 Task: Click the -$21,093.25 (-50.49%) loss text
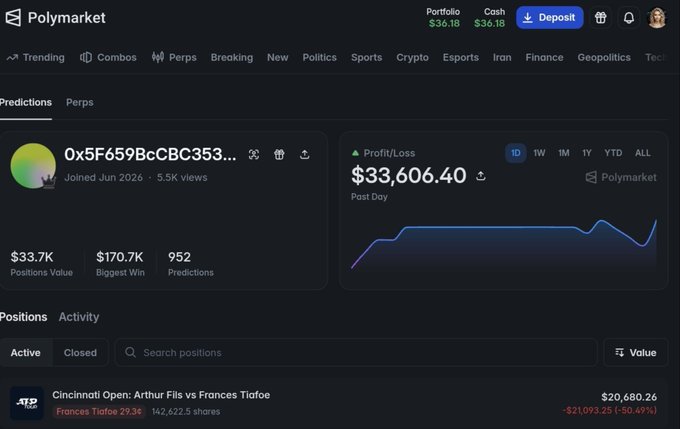coord(610,410)
